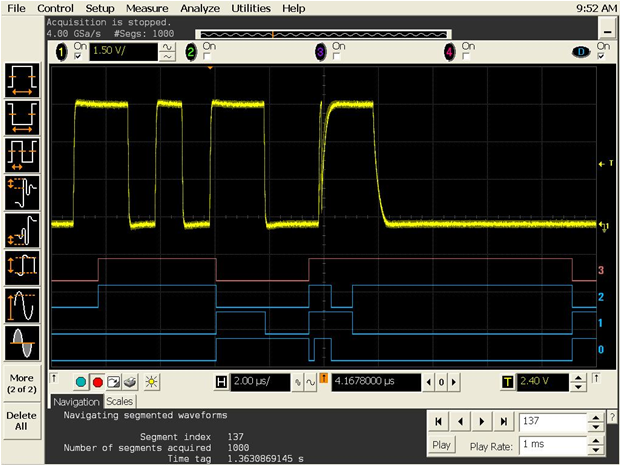
Task: Select the sine wave peak voltage measurement icon
Action: pos(22,305)
